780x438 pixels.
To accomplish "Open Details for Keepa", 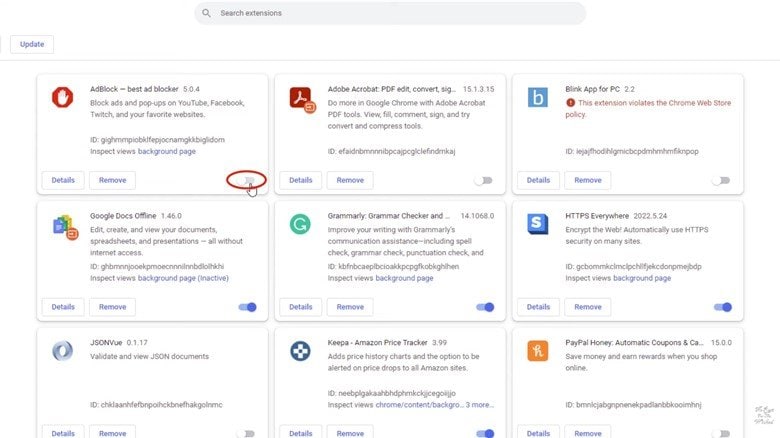I will pos(301,433).
